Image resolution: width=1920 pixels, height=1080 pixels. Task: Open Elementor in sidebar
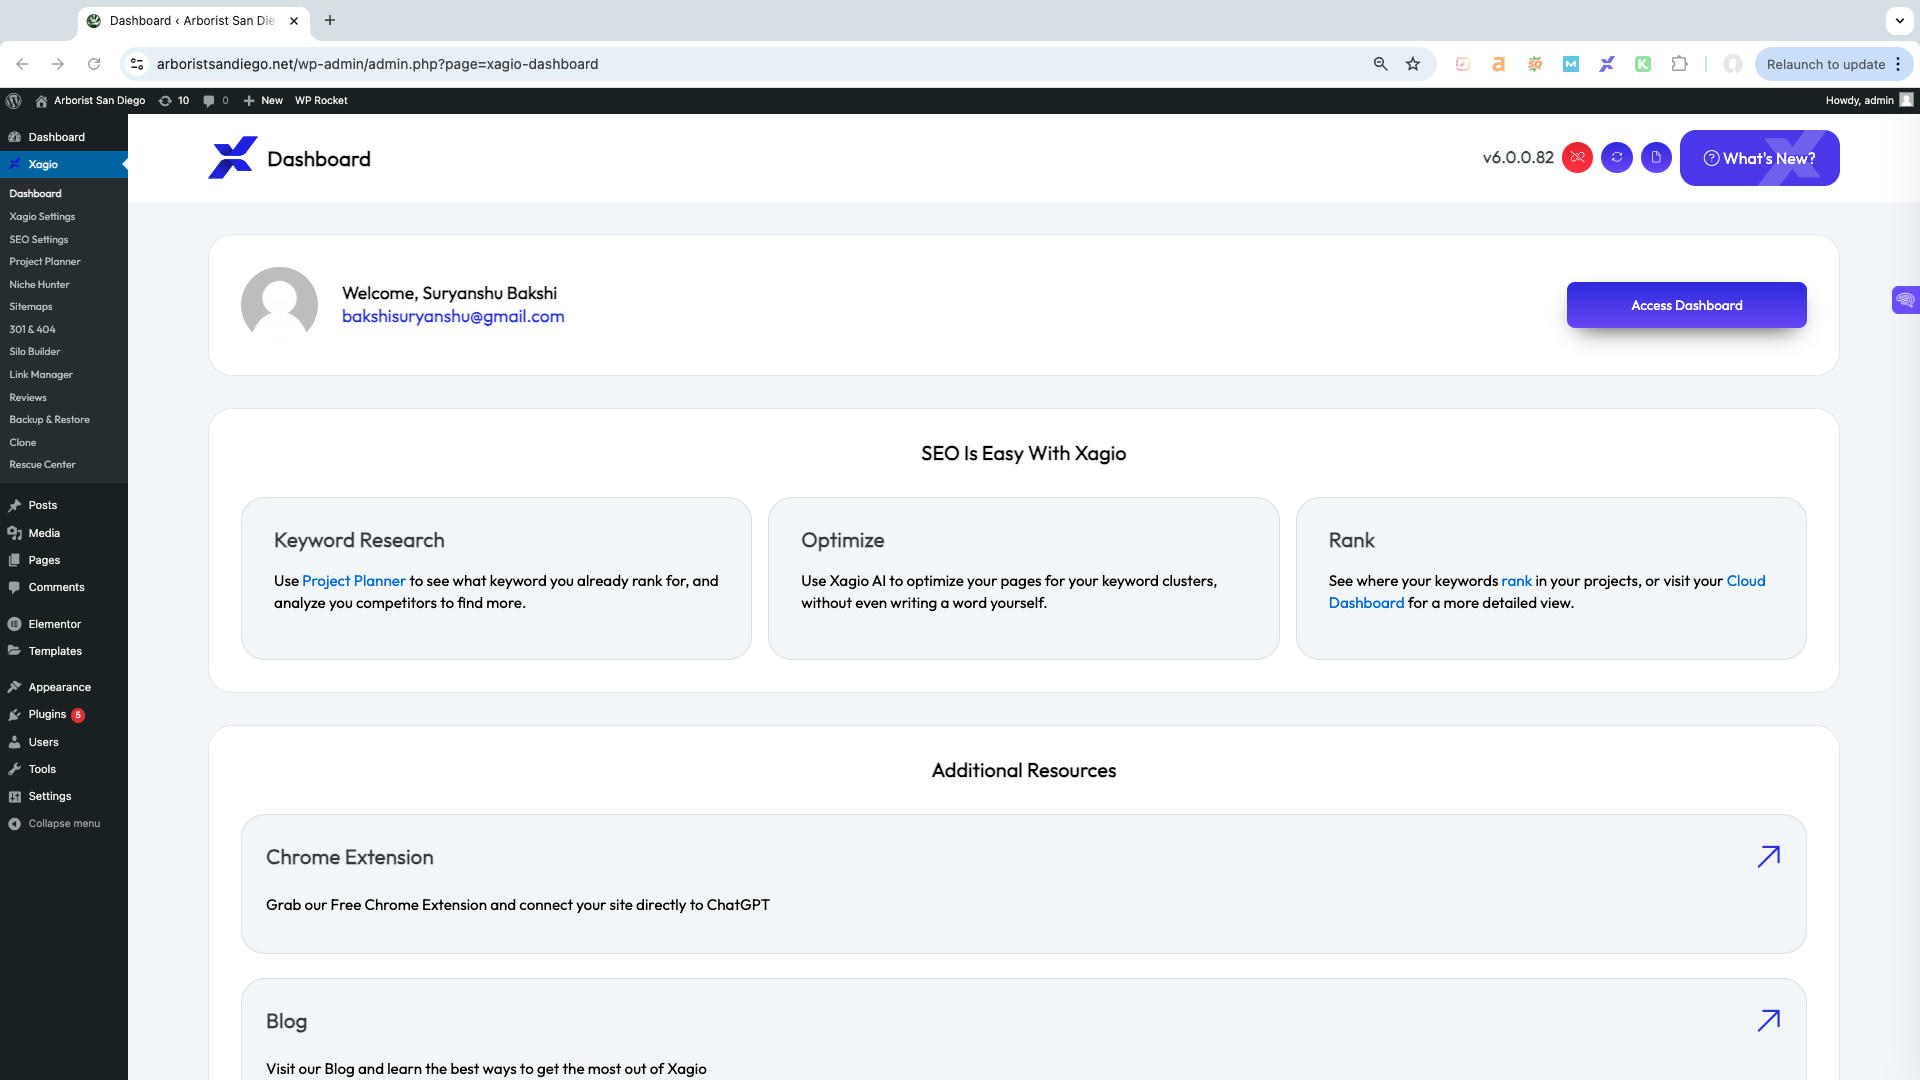(x=55, y=625)
